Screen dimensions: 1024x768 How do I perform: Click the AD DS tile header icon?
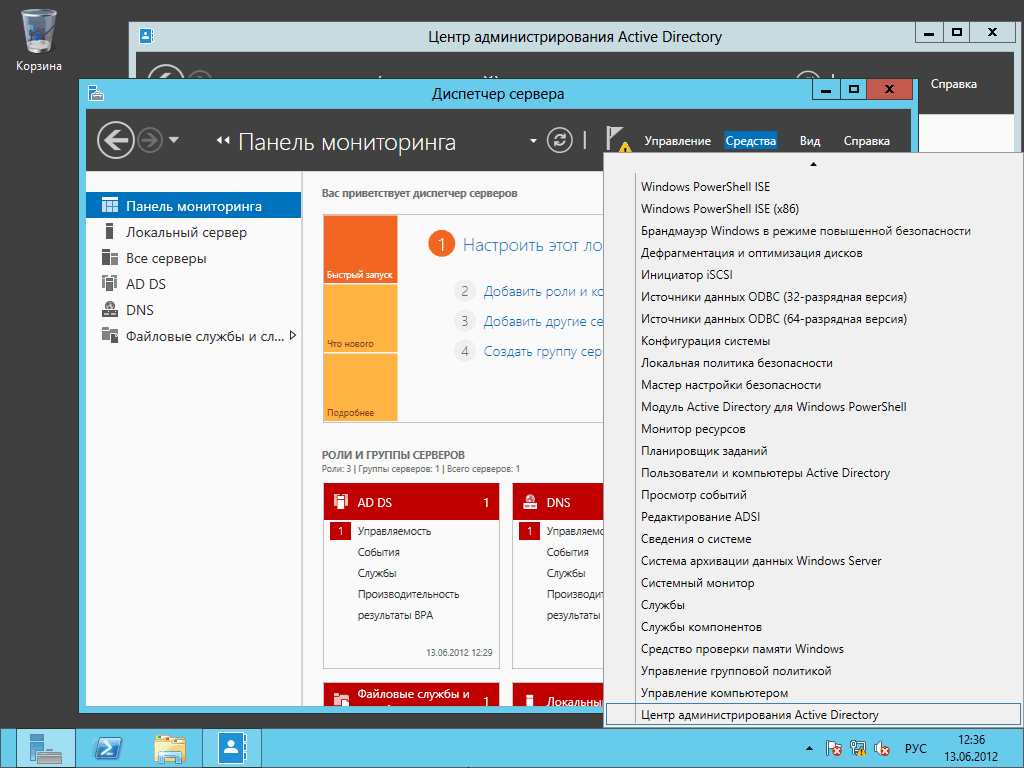click(341, 502)
